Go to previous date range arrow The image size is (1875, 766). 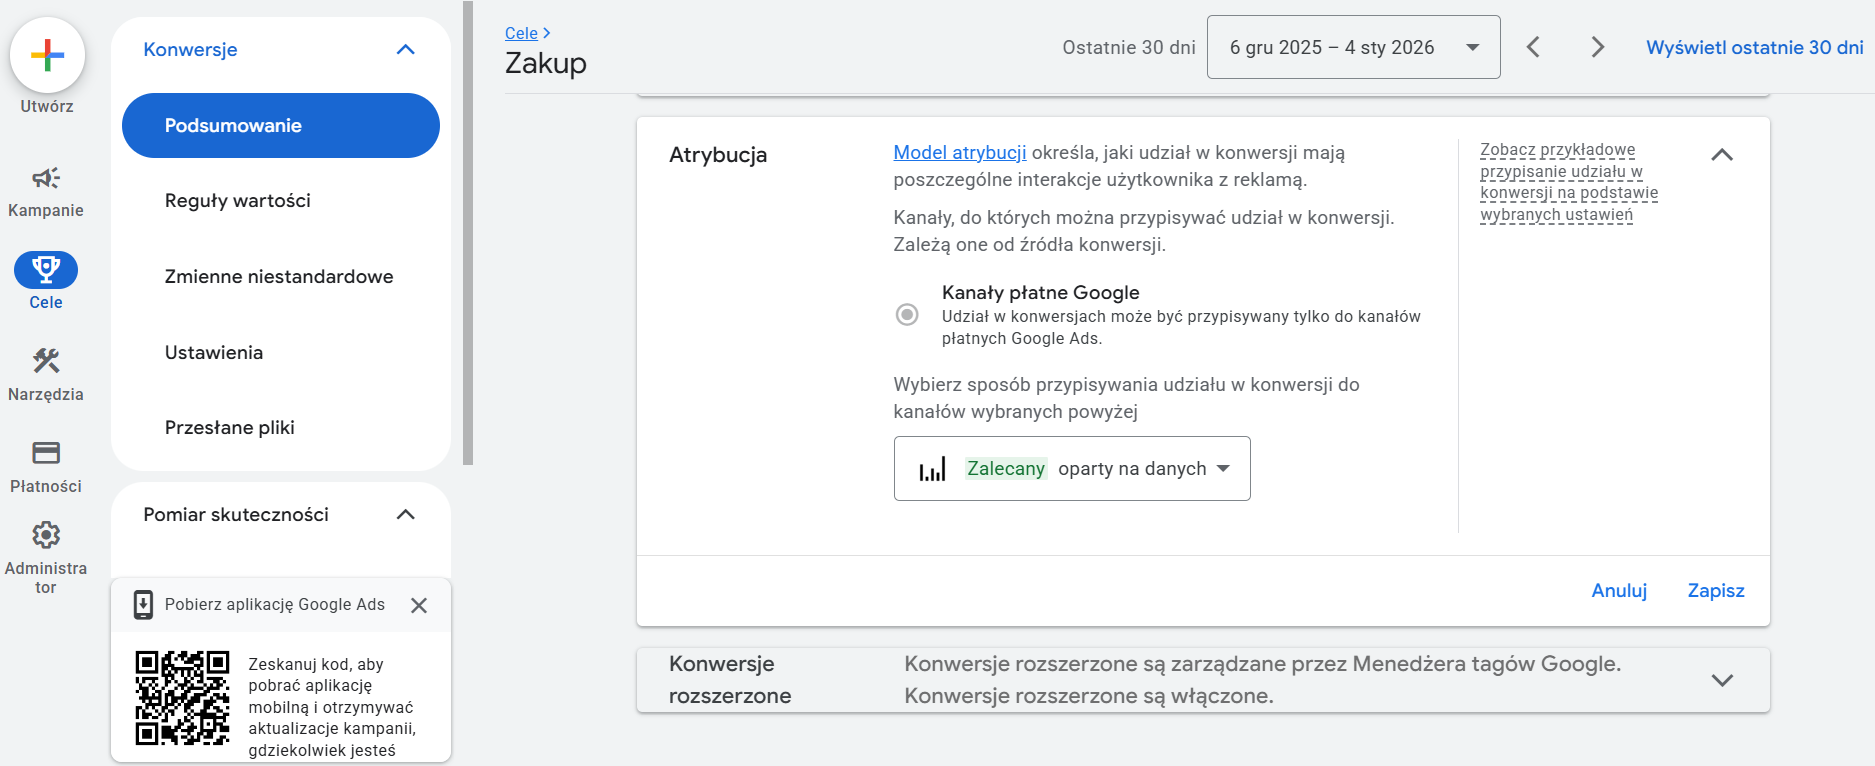coord(1533,47)
